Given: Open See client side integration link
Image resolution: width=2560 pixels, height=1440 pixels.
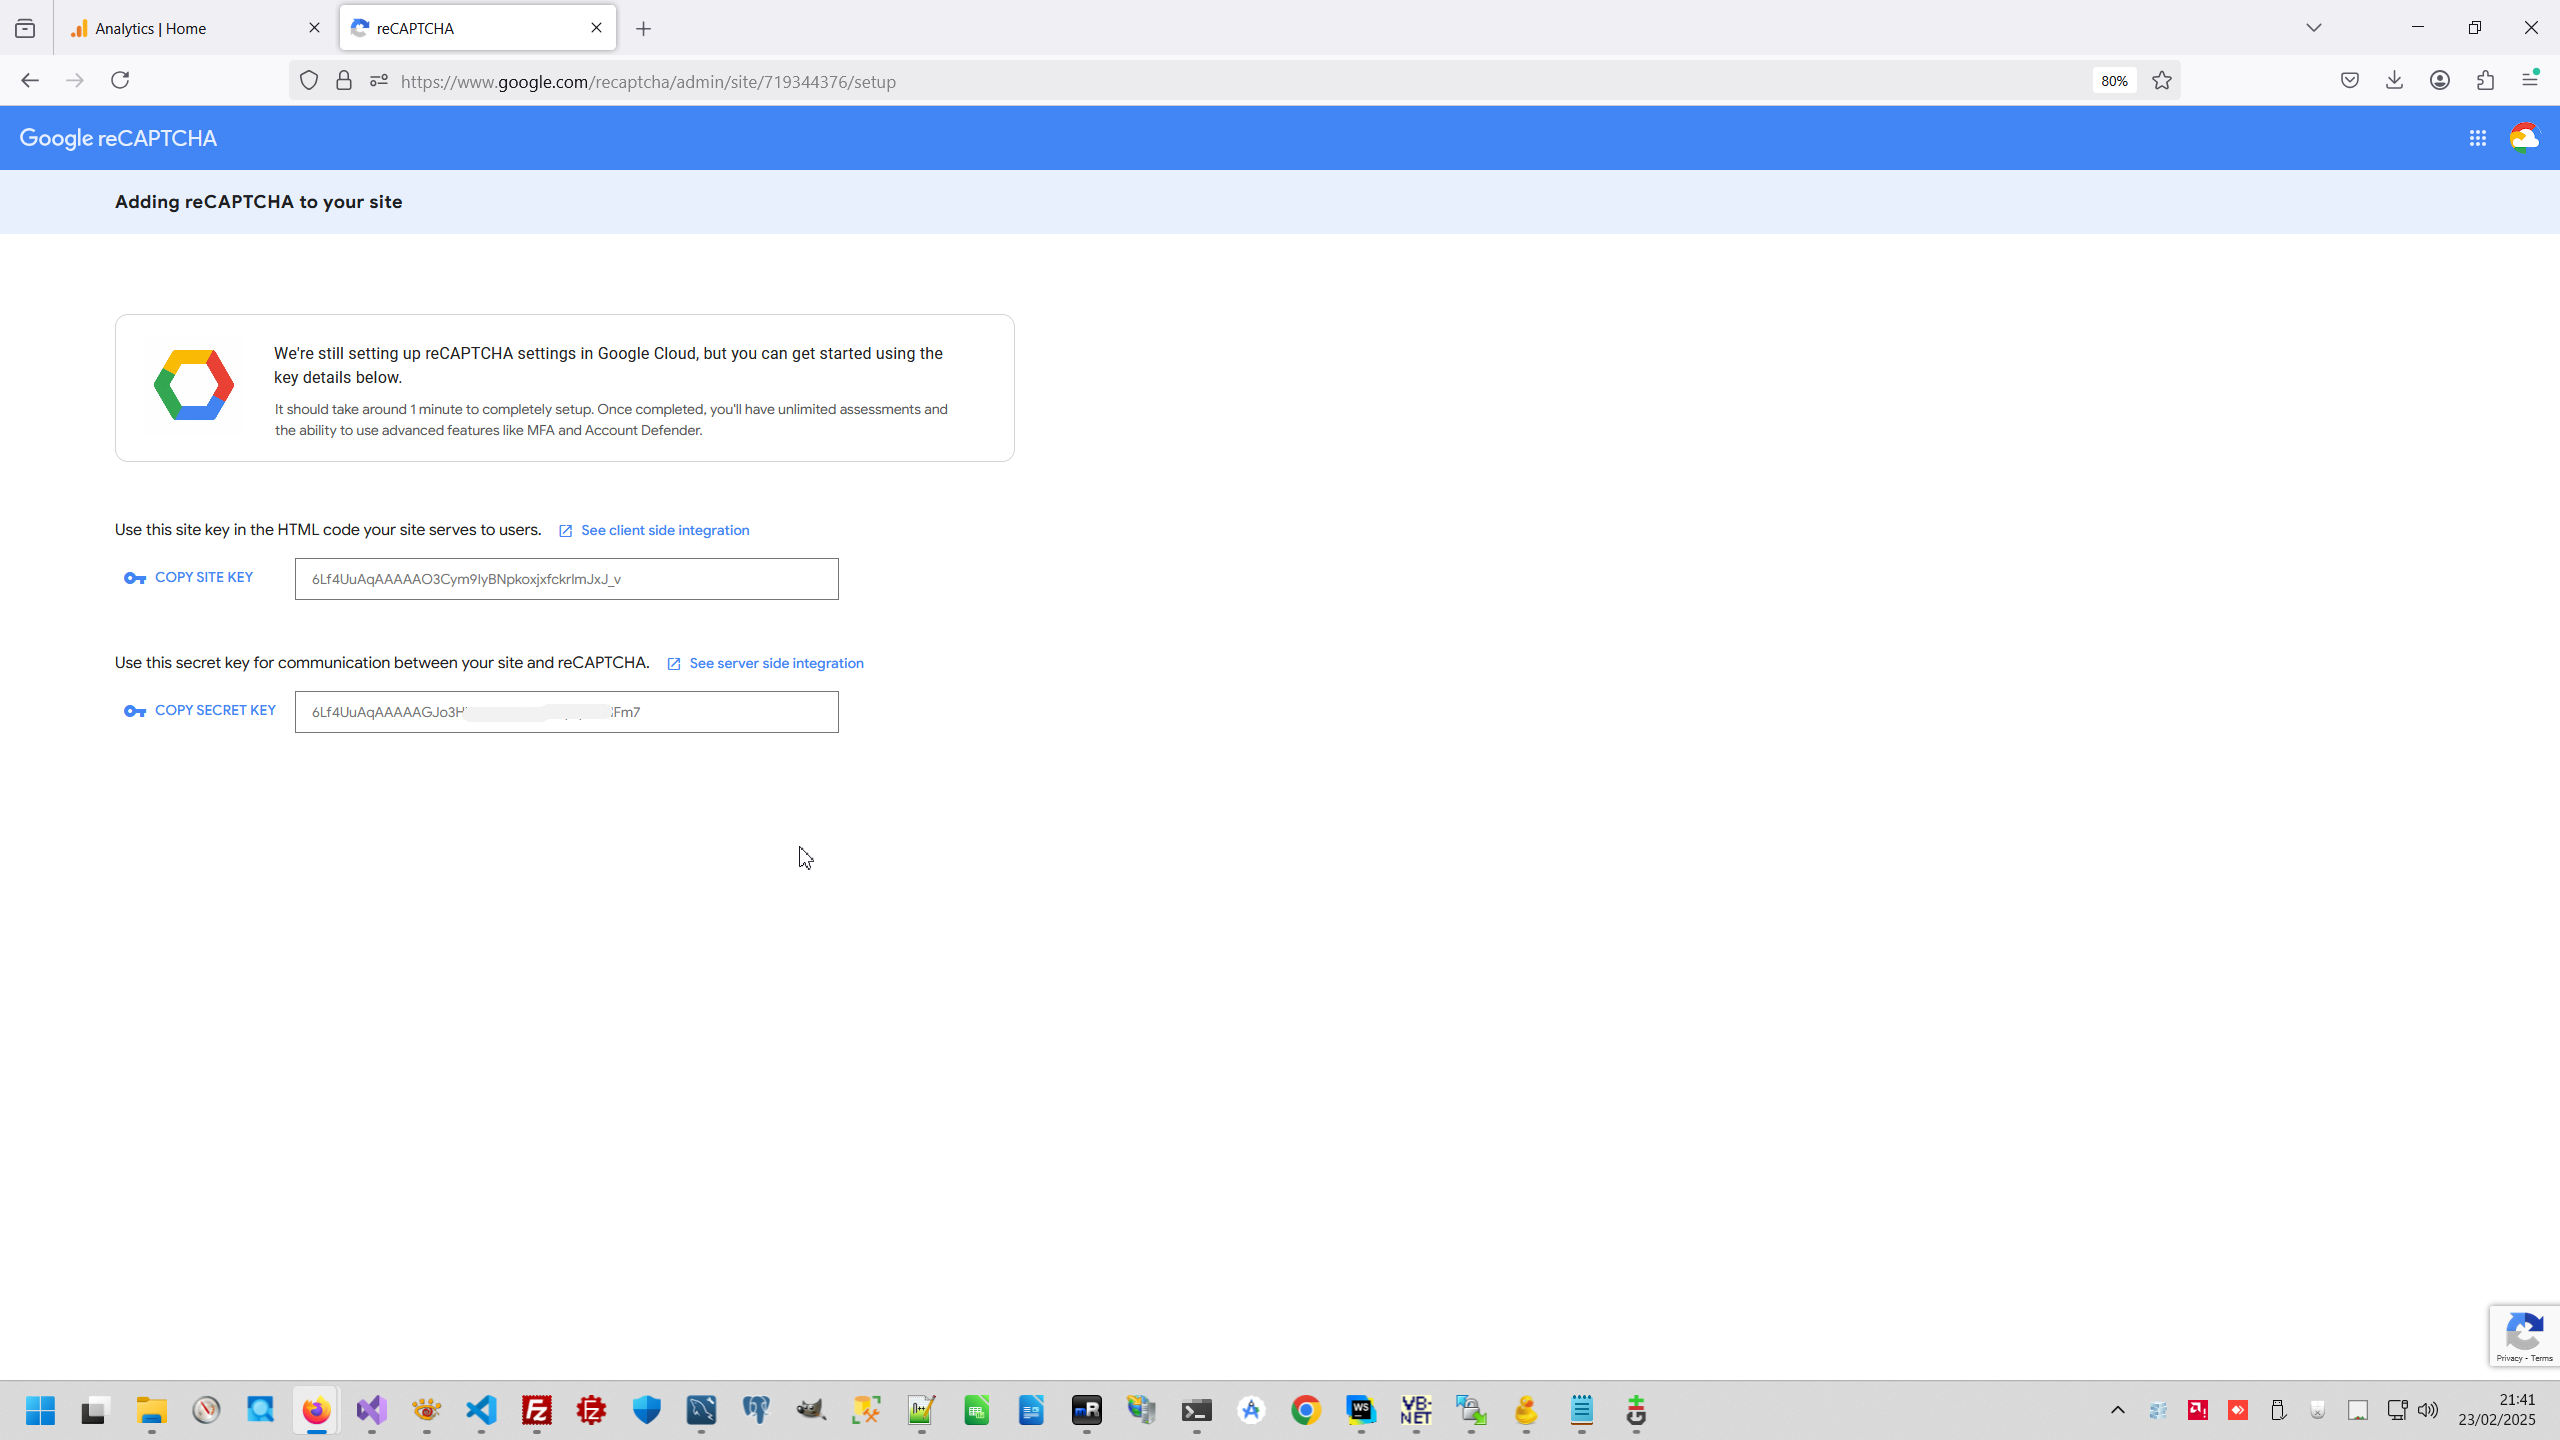Looking at the screenshot, I should pos(664,530).
